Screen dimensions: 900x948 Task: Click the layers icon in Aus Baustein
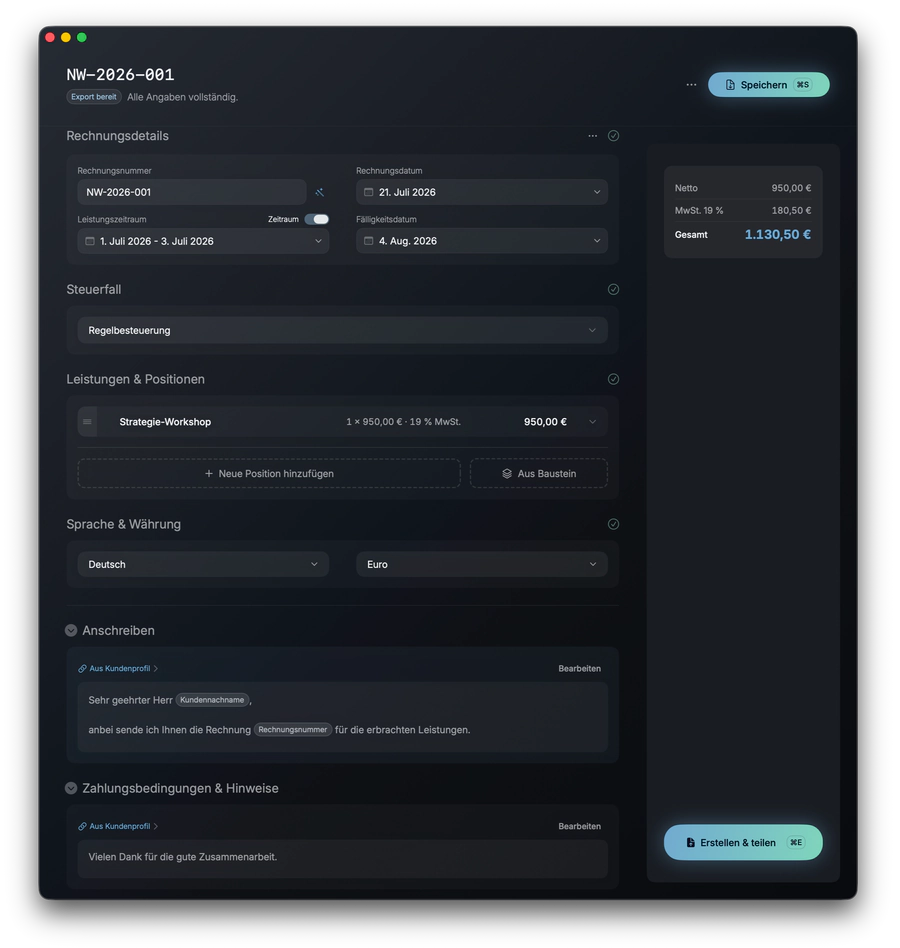[507, 473]
